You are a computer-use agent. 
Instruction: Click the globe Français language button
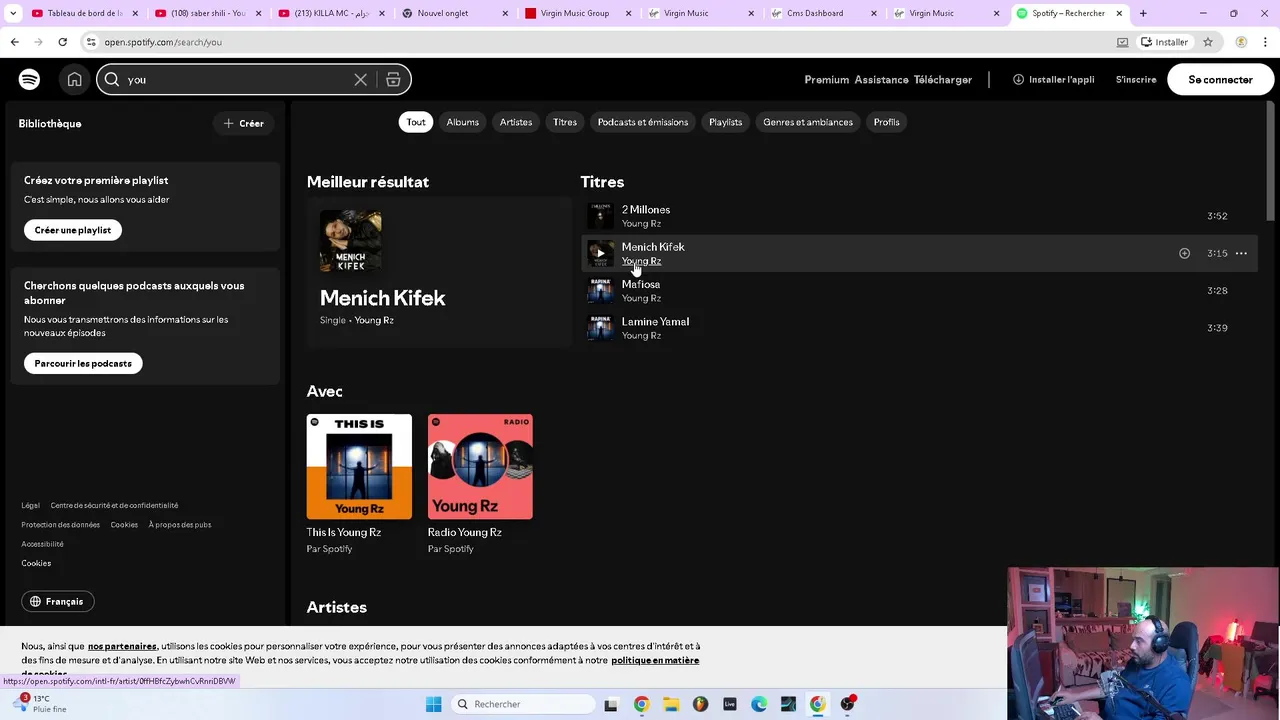click(57, 601)
